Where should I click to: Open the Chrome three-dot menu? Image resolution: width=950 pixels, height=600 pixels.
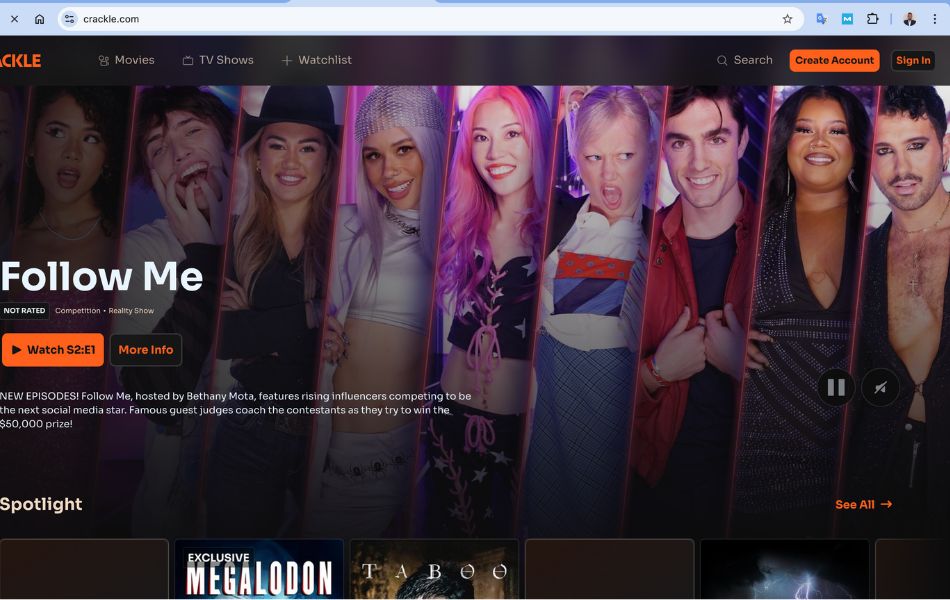[x=935, y=19]
